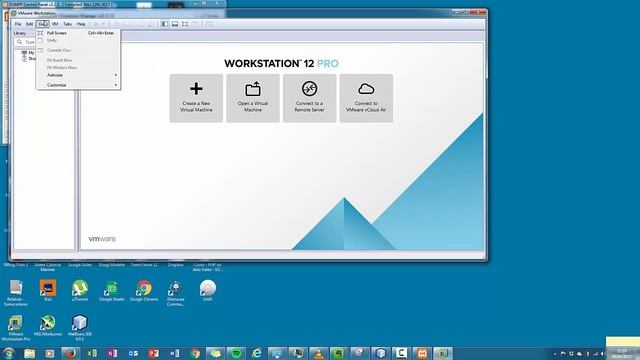Open Google Chrome desktop shortcut
640x360 pixels.
tap(144, 291)
